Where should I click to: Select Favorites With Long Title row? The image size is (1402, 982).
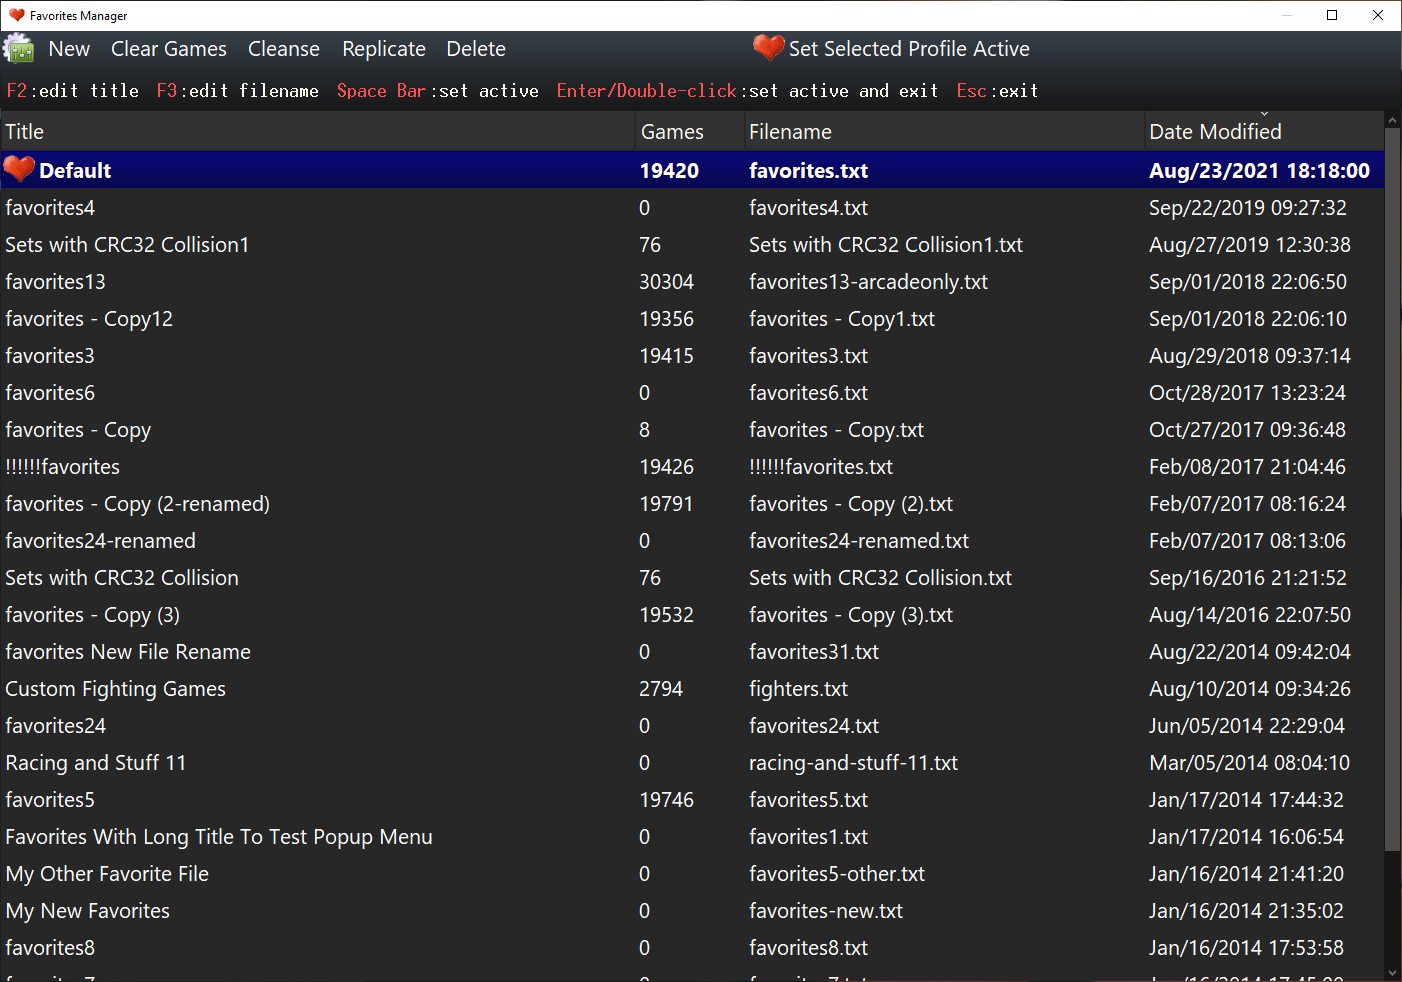219,837
